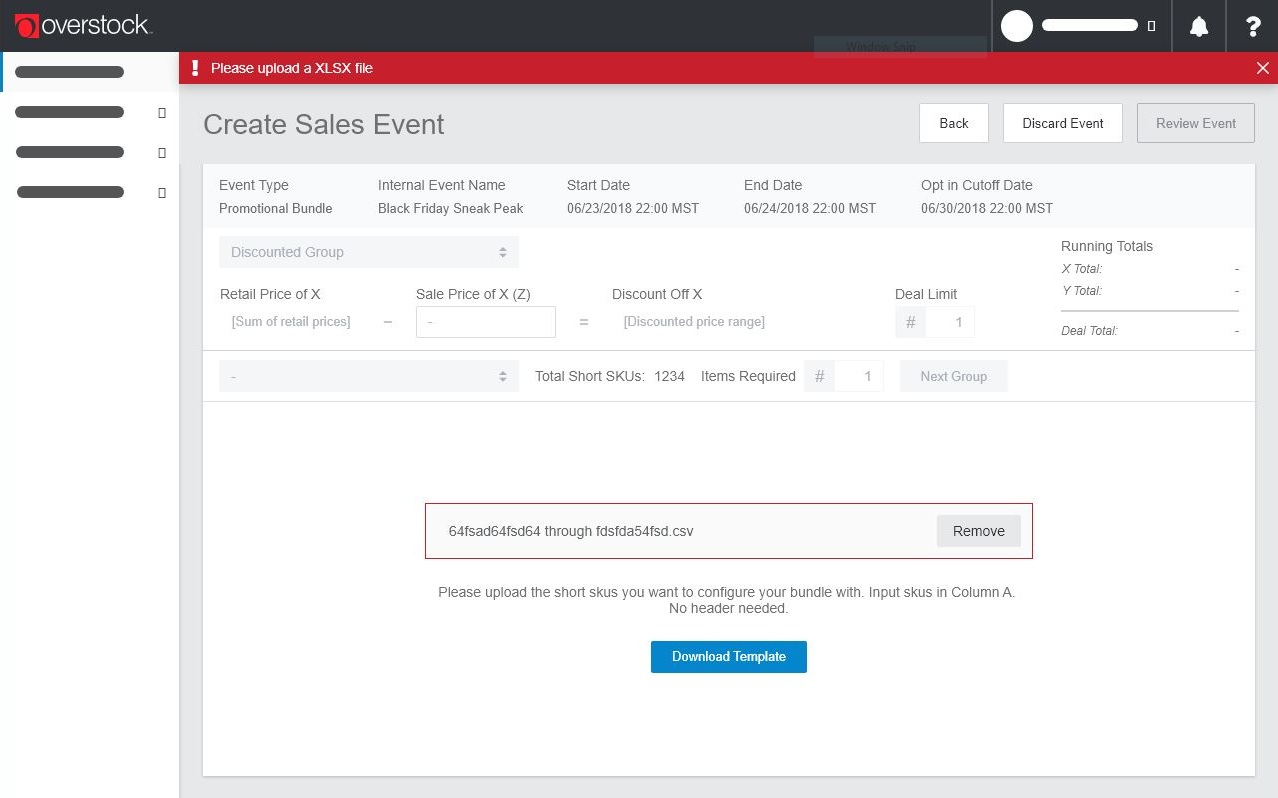Image resolution: width=1278 pixels, height=798 pixels.
Task: Expand the fourth sidebar menu item
Action: pyautogui.click(x=161, y=193)
